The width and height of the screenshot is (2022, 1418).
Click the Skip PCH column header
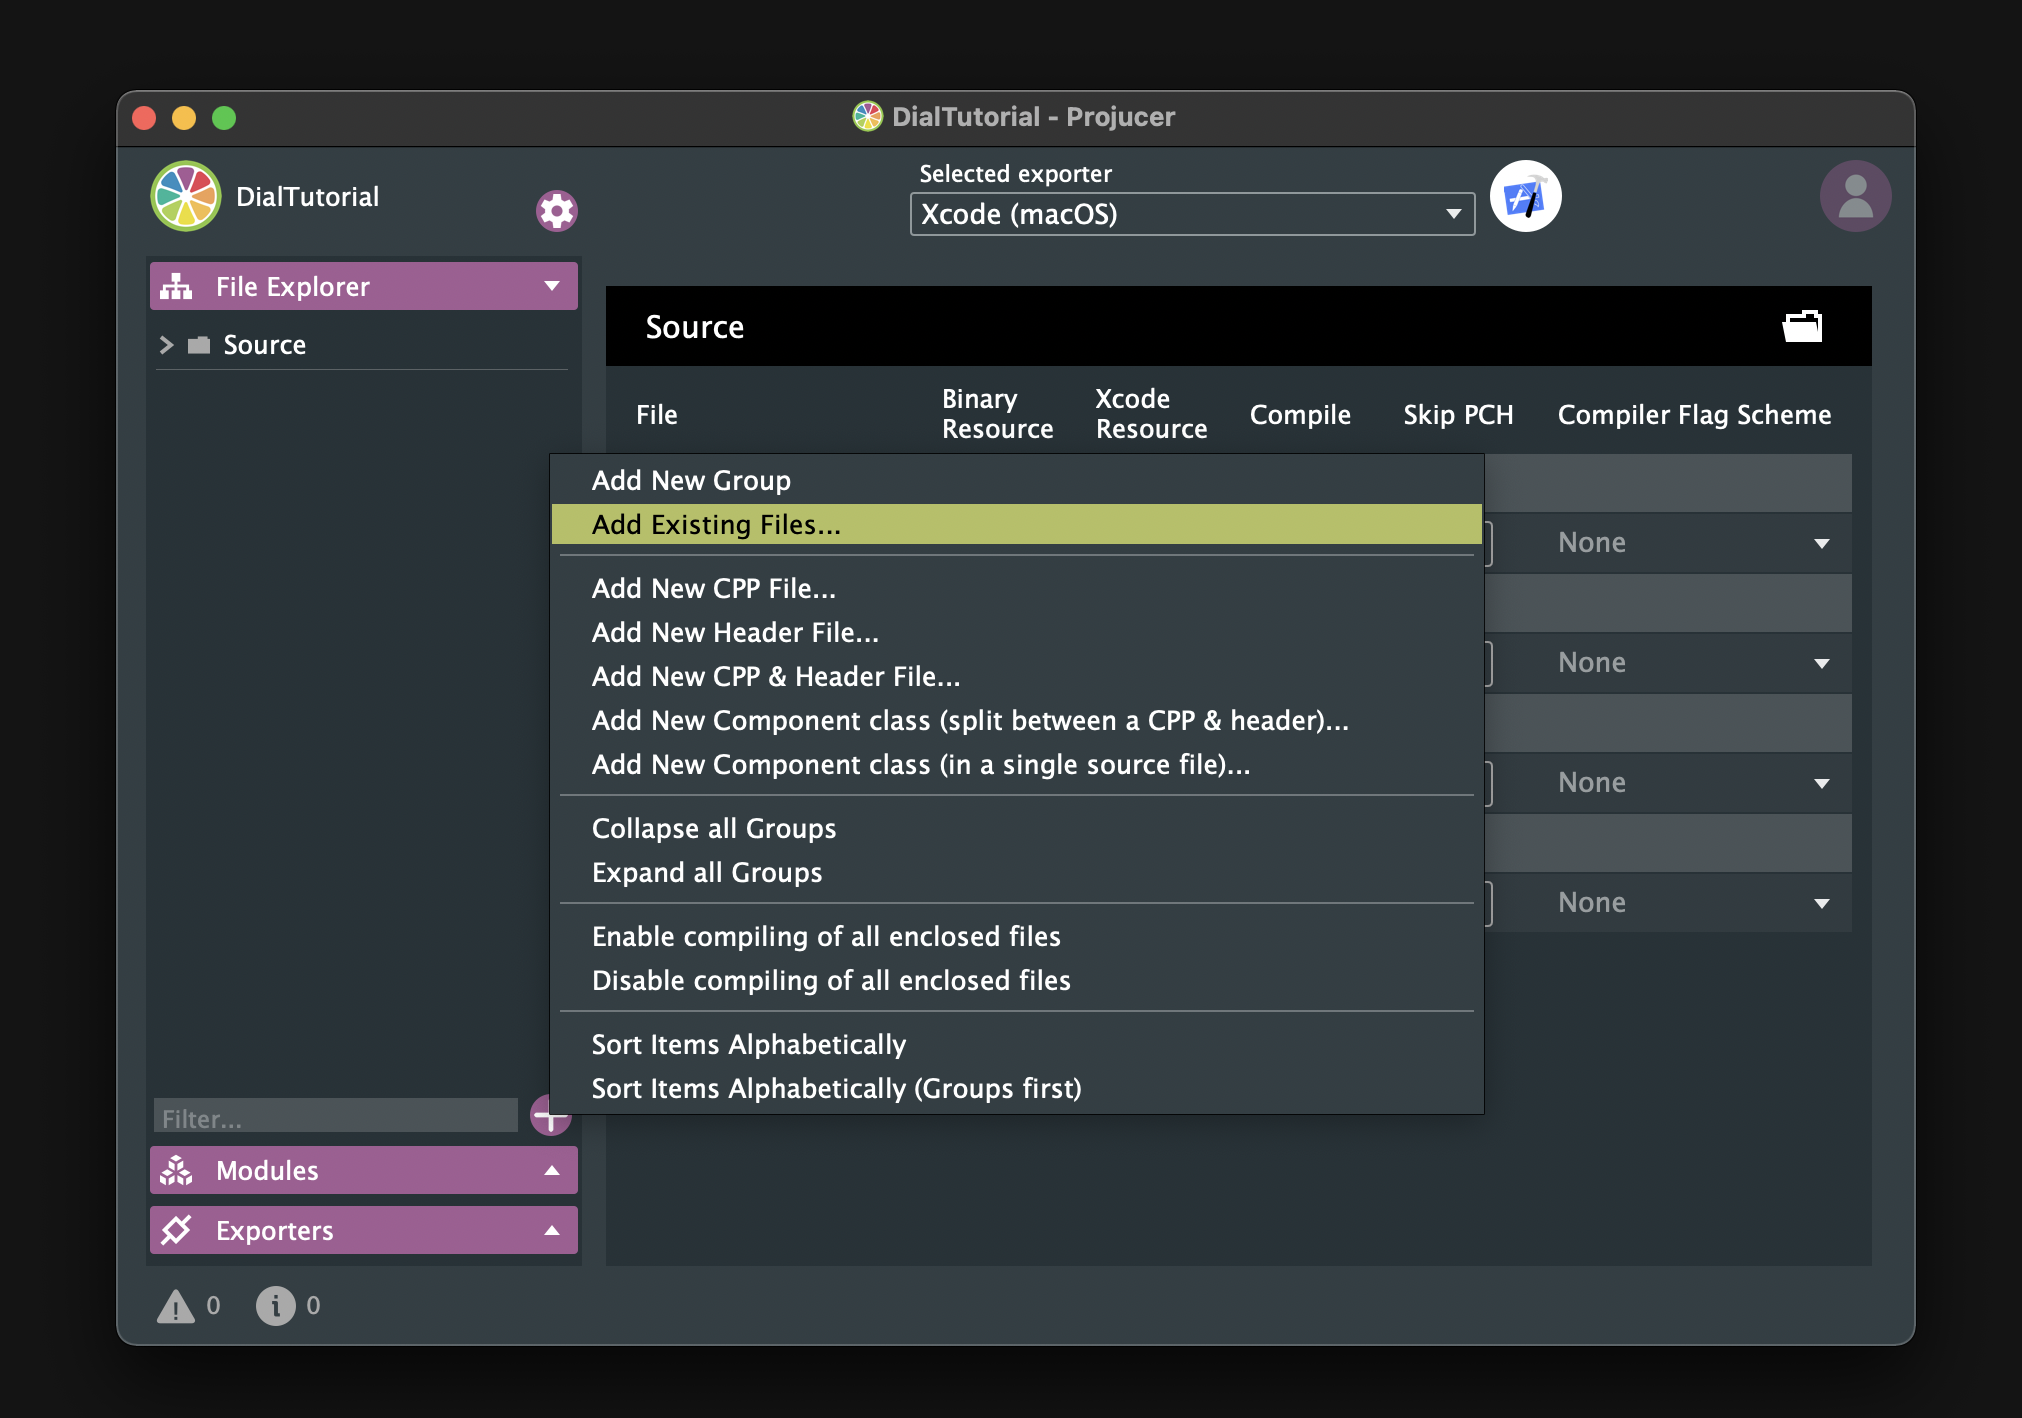(x=1458, y=415)
